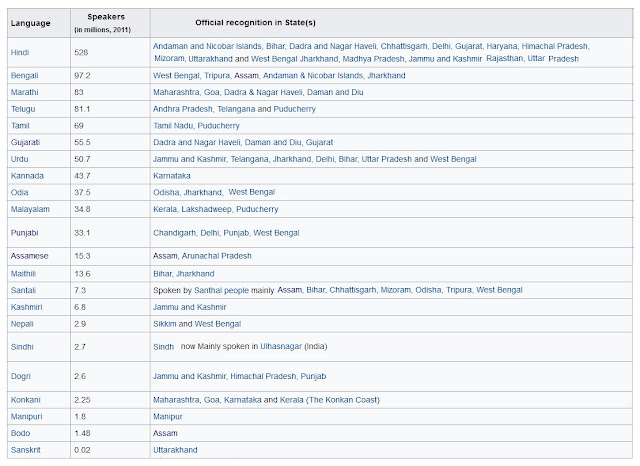This screenshot has height=466, width=640.
Task: Select the 0.02 speakers value
Action: (82, 450)
